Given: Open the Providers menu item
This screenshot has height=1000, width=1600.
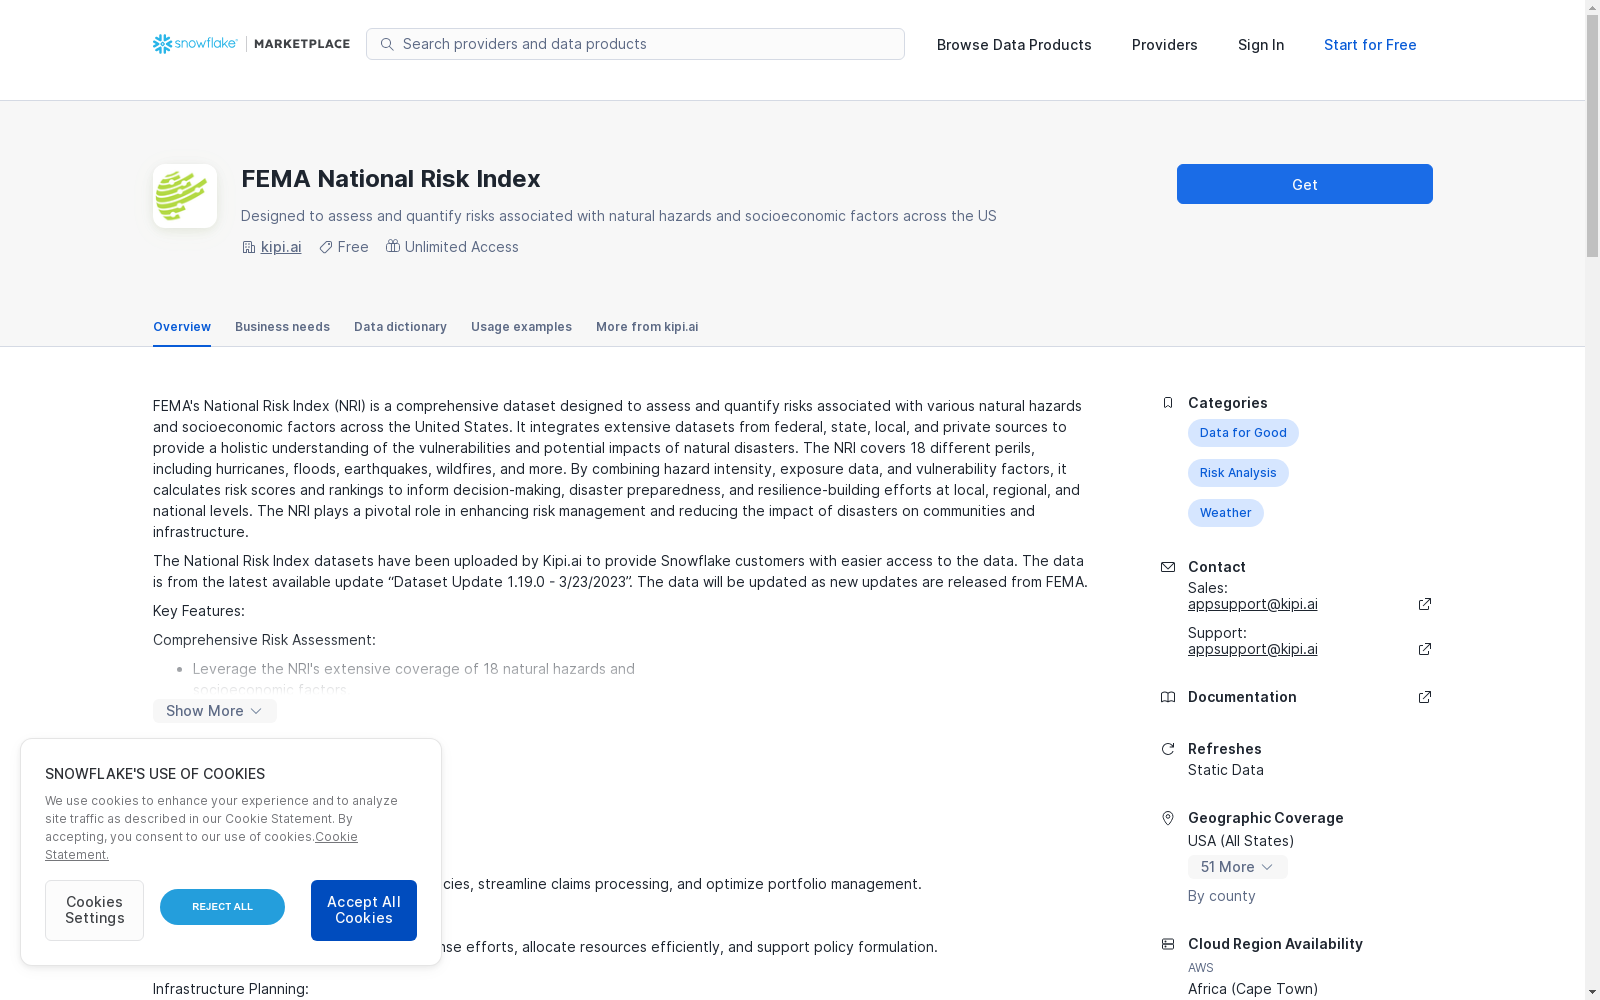Looking at the screenshot, I should pos(1165,45).
